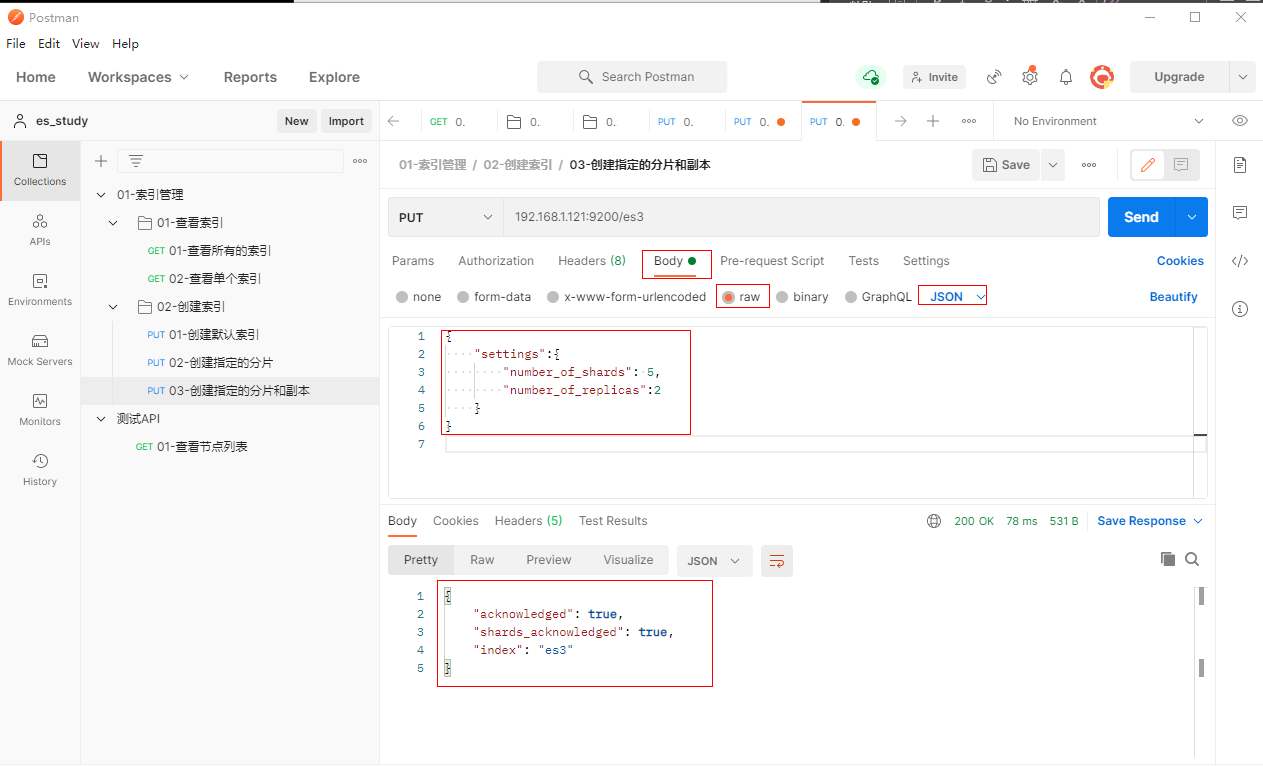The height and width of the screenshot is (766, 1263).
Task: Click the request URL input field
Action: [x=800, y=217]
